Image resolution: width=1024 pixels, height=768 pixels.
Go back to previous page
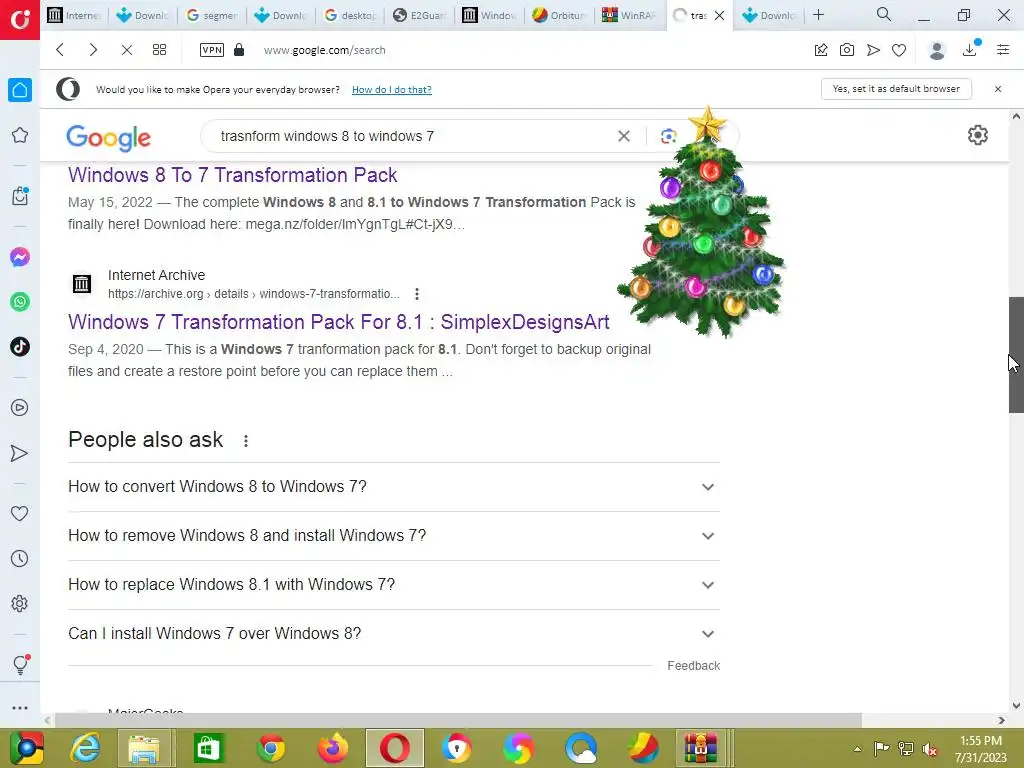pyautogui.click(x=60, y=50)
